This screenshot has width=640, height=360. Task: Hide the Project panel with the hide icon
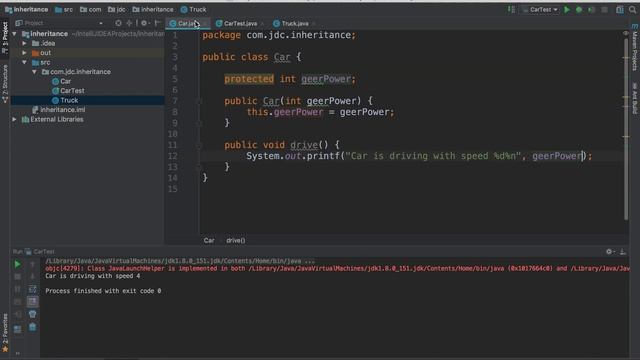[x=158, y=23]
